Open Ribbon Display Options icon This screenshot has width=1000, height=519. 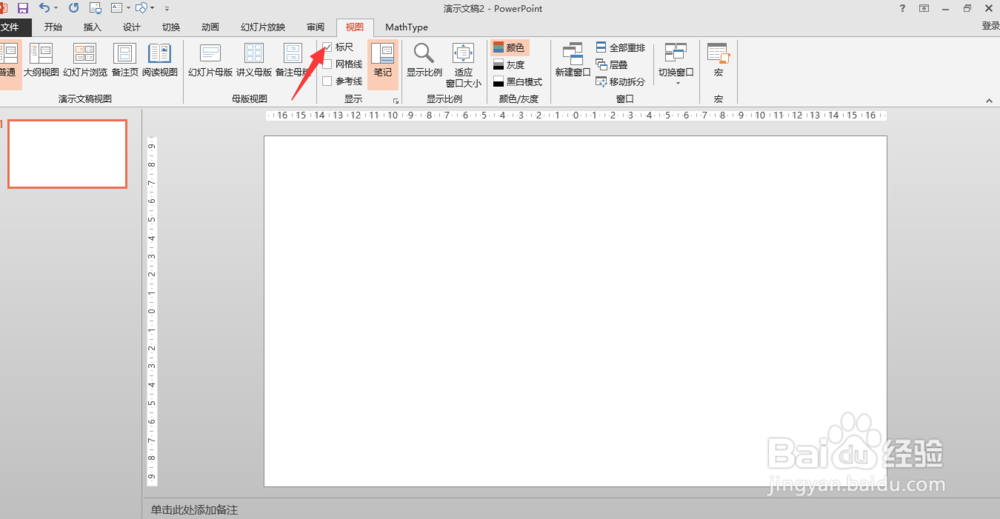coord(923,8)
